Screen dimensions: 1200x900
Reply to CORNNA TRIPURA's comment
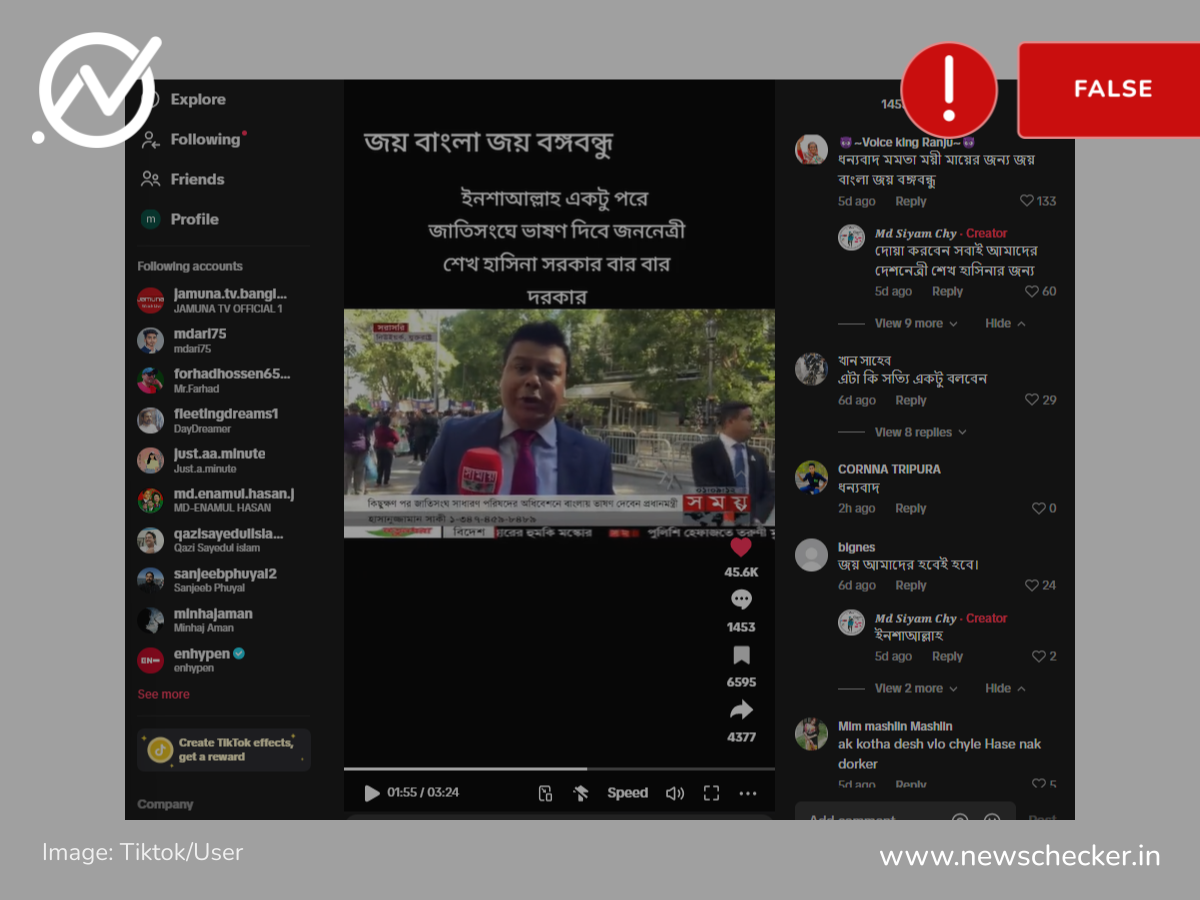pyautogui.click(x=911, y=508)
